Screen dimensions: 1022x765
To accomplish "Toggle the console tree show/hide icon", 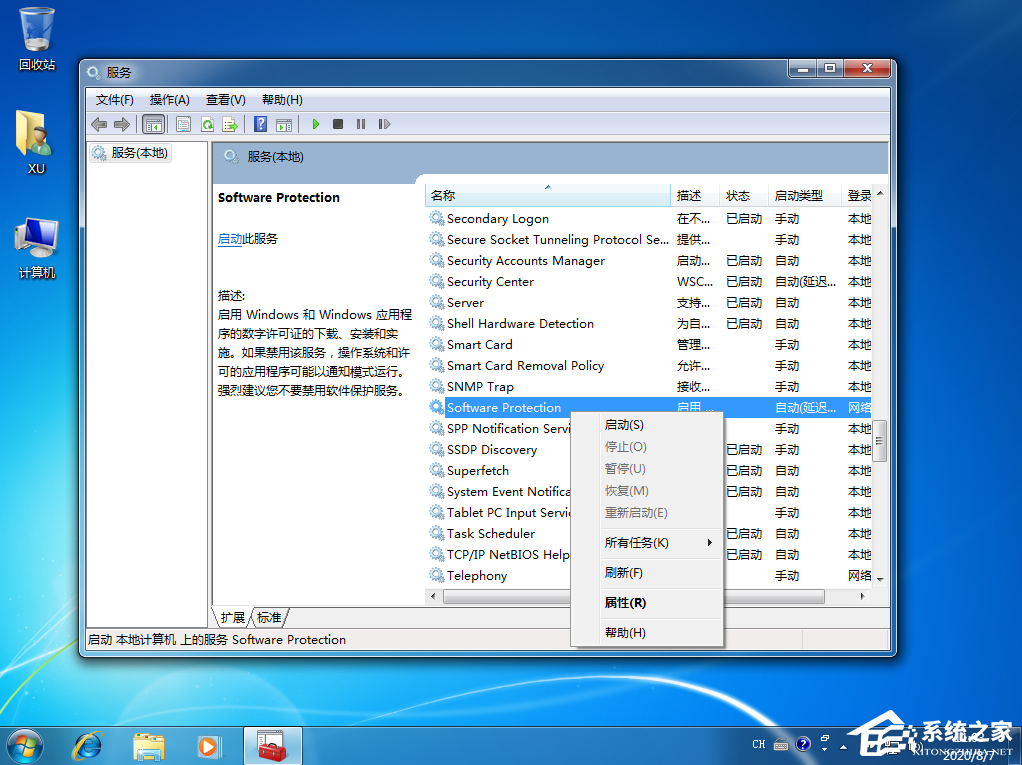I will [154, 124].
